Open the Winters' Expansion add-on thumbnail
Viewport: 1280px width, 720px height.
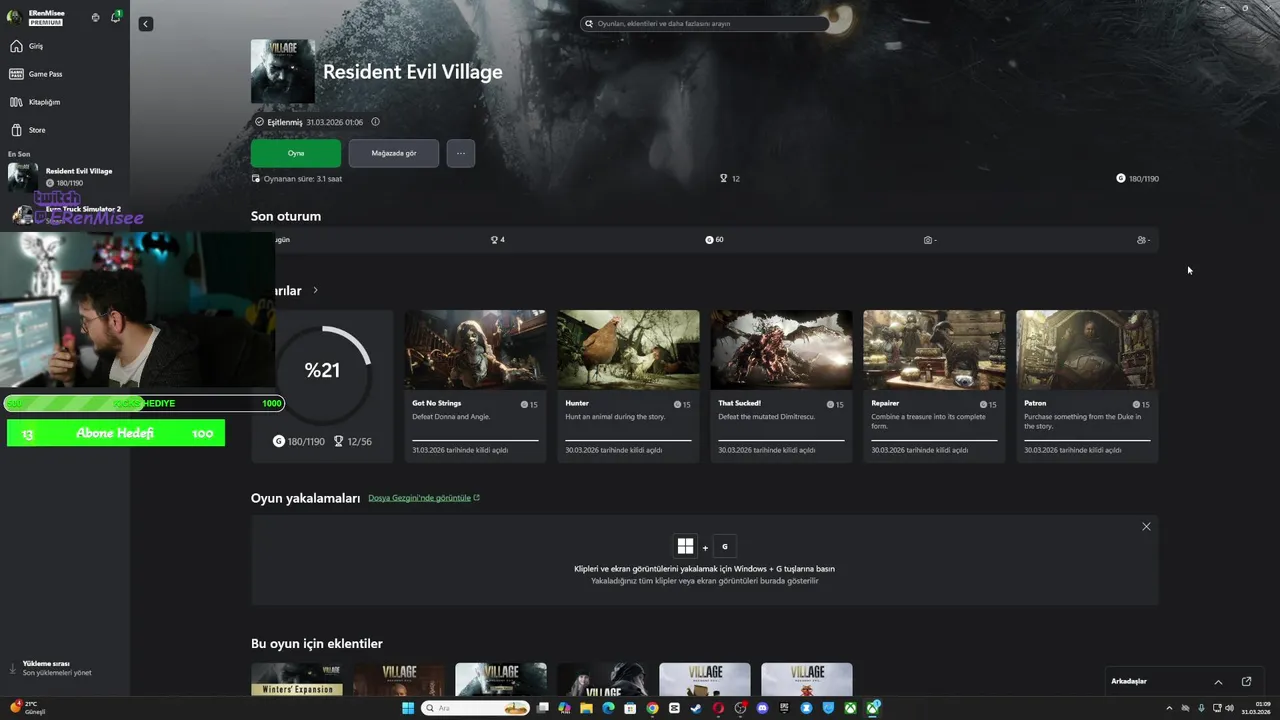pos(297,679)
